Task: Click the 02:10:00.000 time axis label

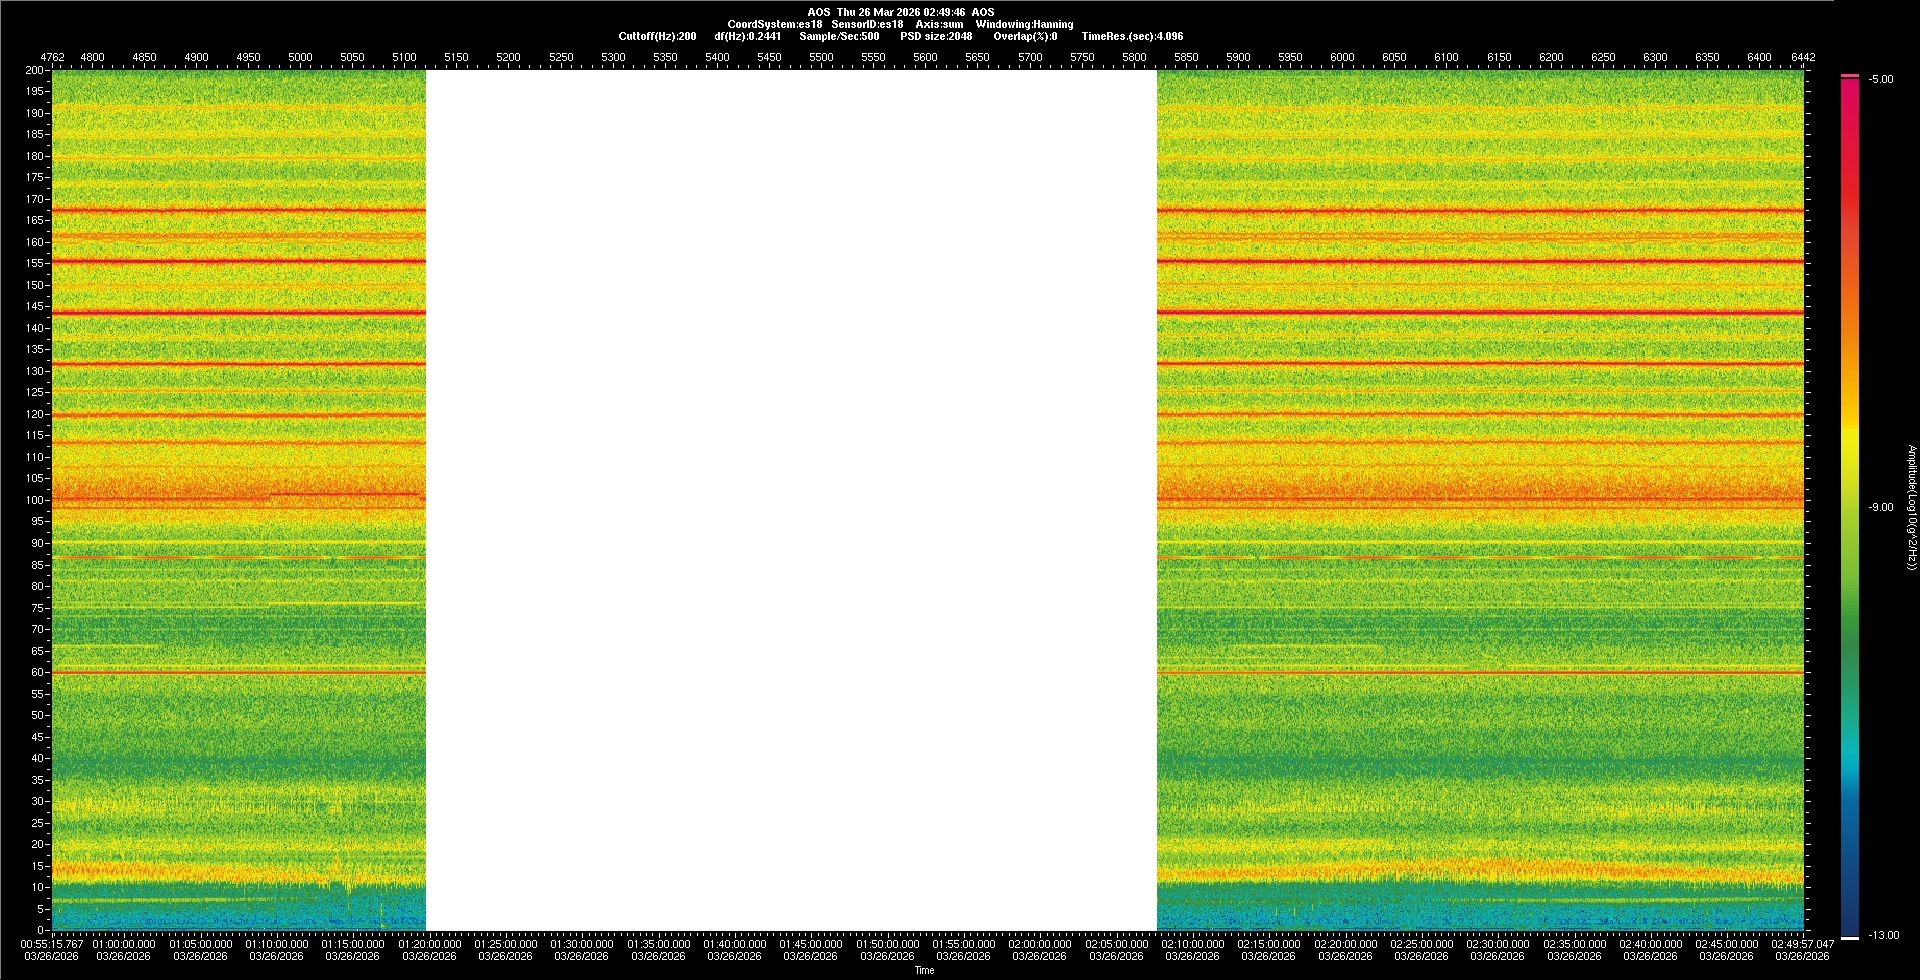Action: [1193, 944]
